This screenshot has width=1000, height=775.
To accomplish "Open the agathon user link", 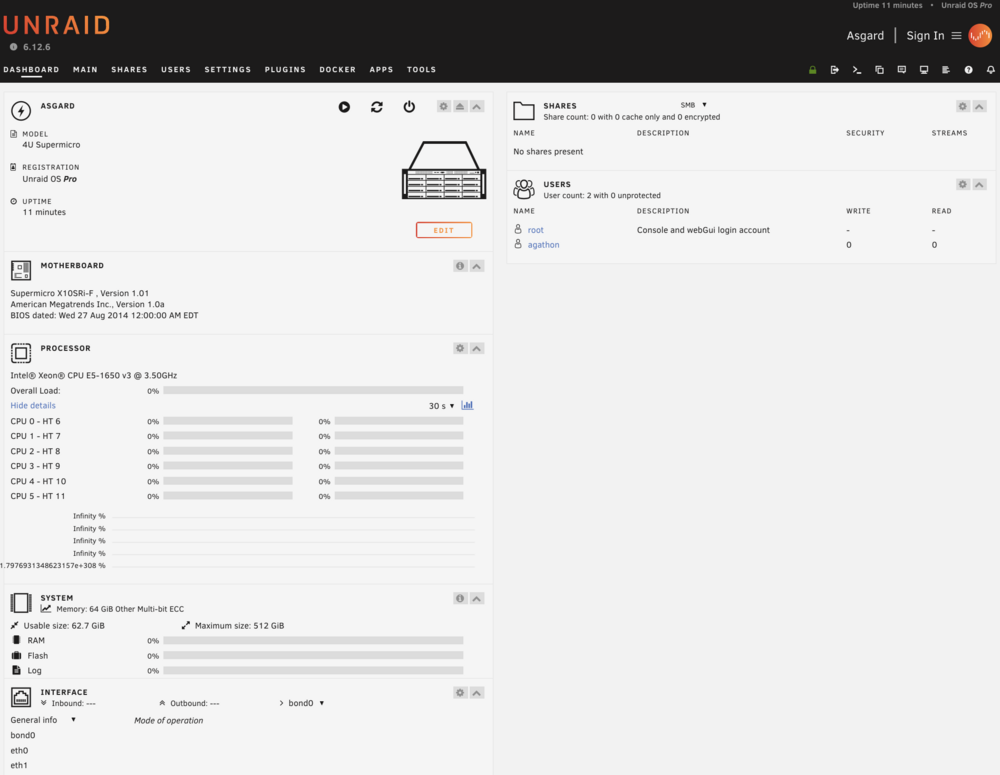I will tap(543, 245).
